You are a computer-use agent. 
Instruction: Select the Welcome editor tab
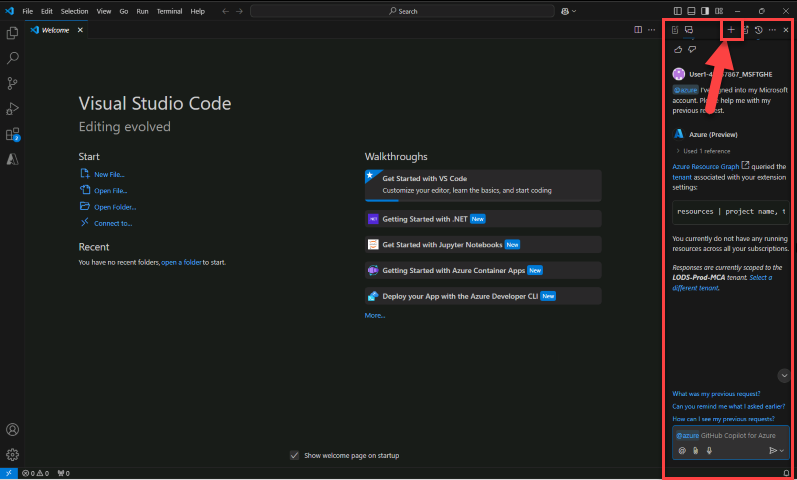click(55, 30)
